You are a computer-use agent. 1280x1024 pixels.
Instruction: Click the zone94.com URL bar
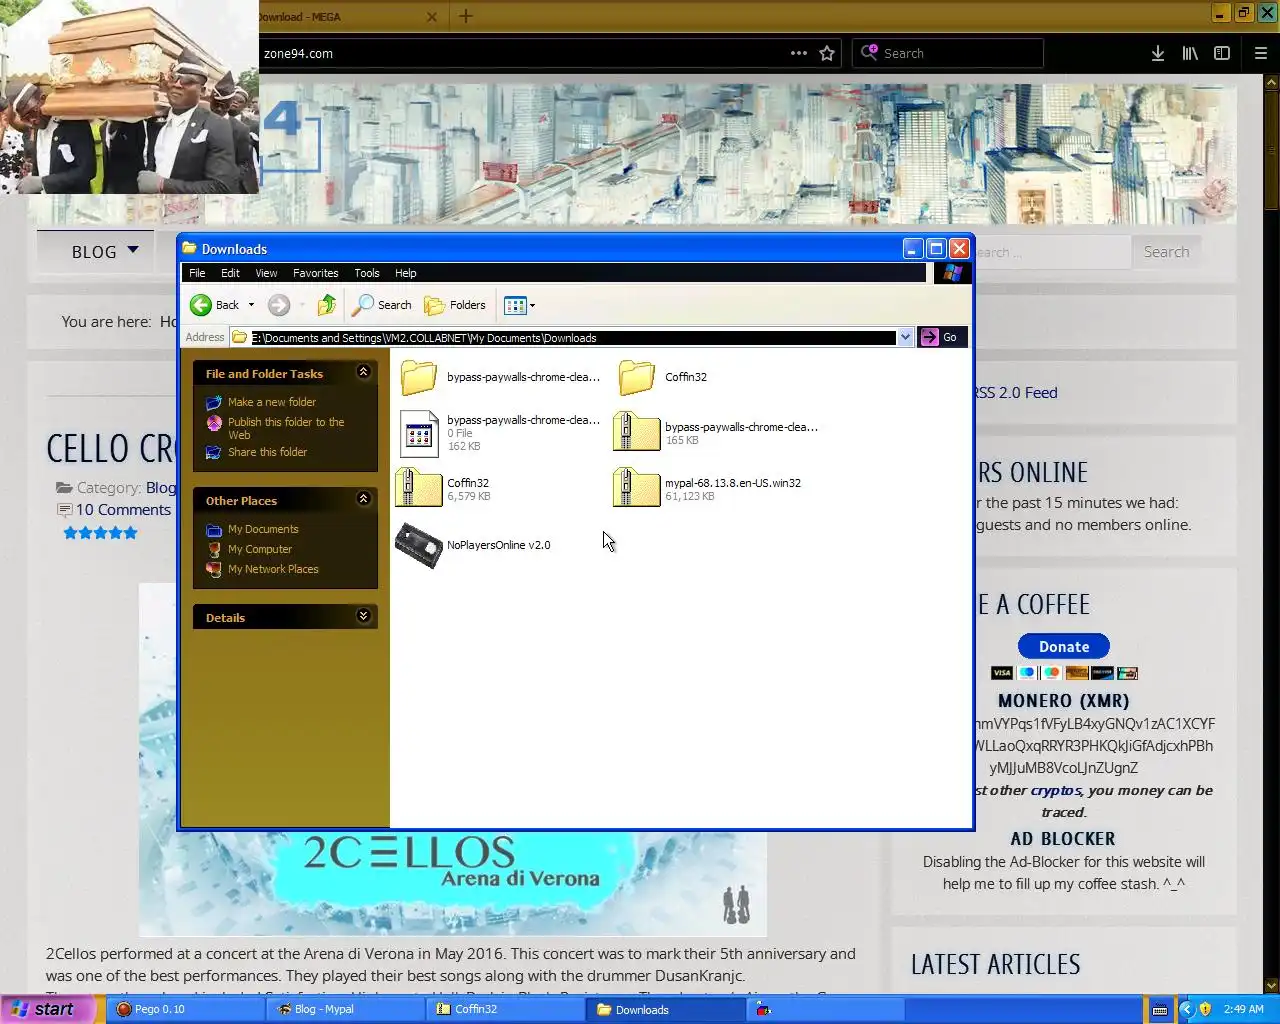tap(520, 53)
